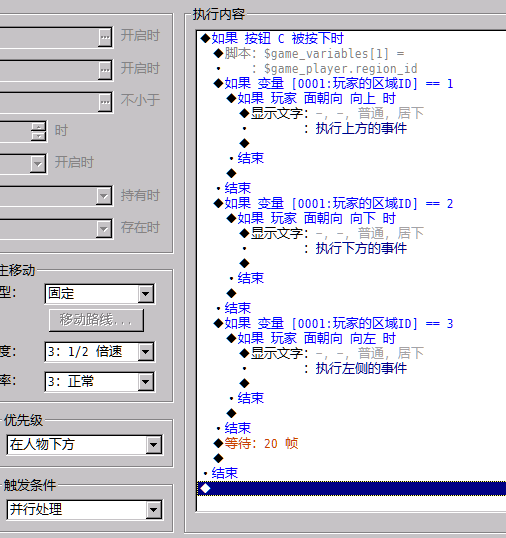Screen dimensions: 506x538
Task: Click the 移动路线... button
Action: pyautogui.click(x=96, y=320)
